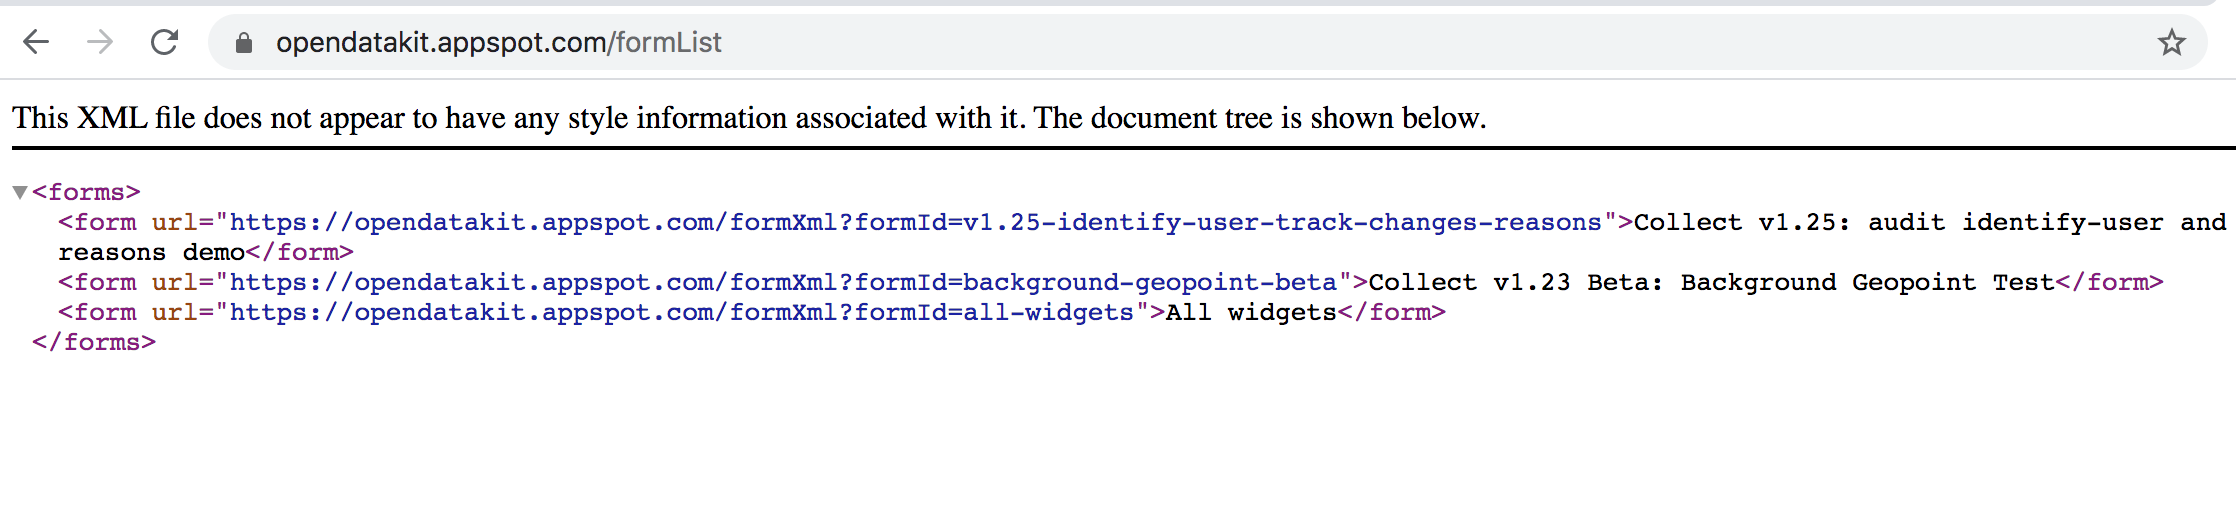Image resolution: width=2236 pixels, height=522 pixels.
Task: Click the 'reasons demo' text line
Action: (x=152, y=252)
